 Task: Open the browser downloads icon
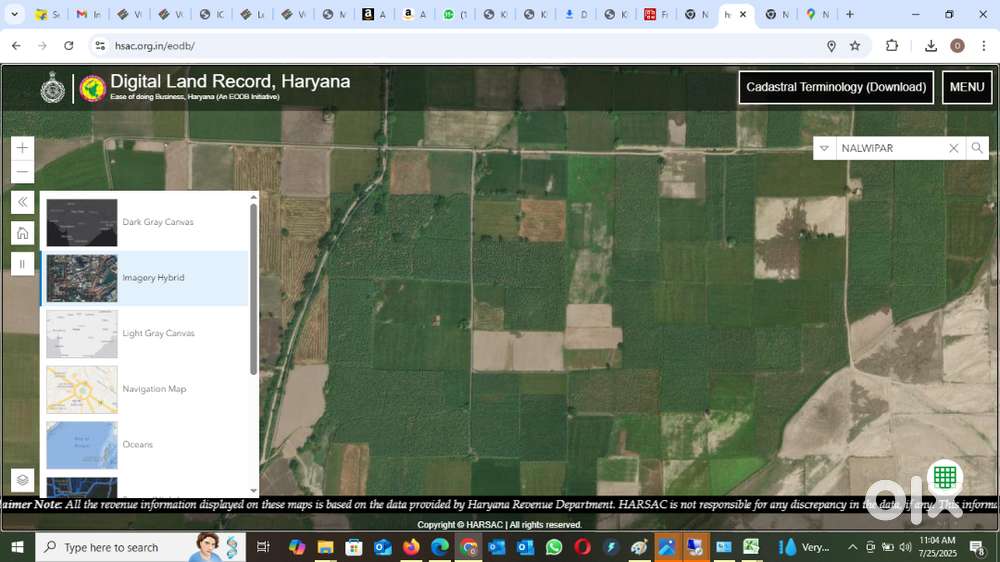tap(930, 46)
